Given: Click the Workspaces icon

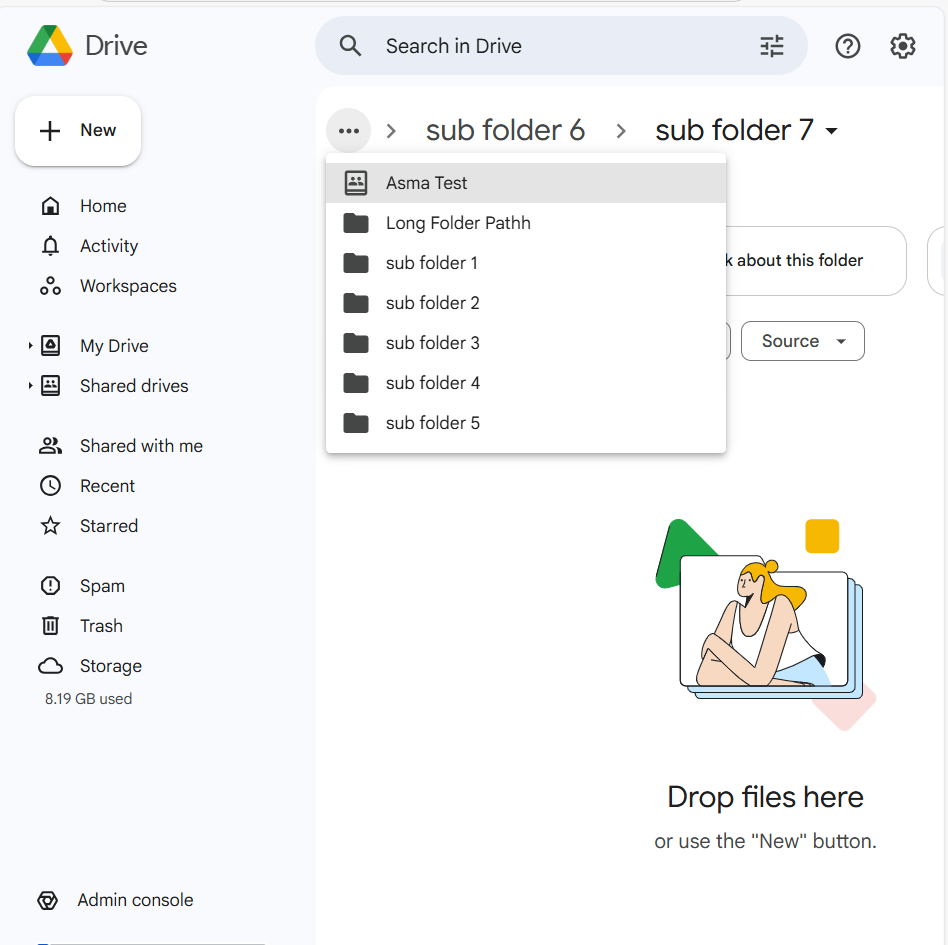Looking at the screenshot, I should pos(50,285).
